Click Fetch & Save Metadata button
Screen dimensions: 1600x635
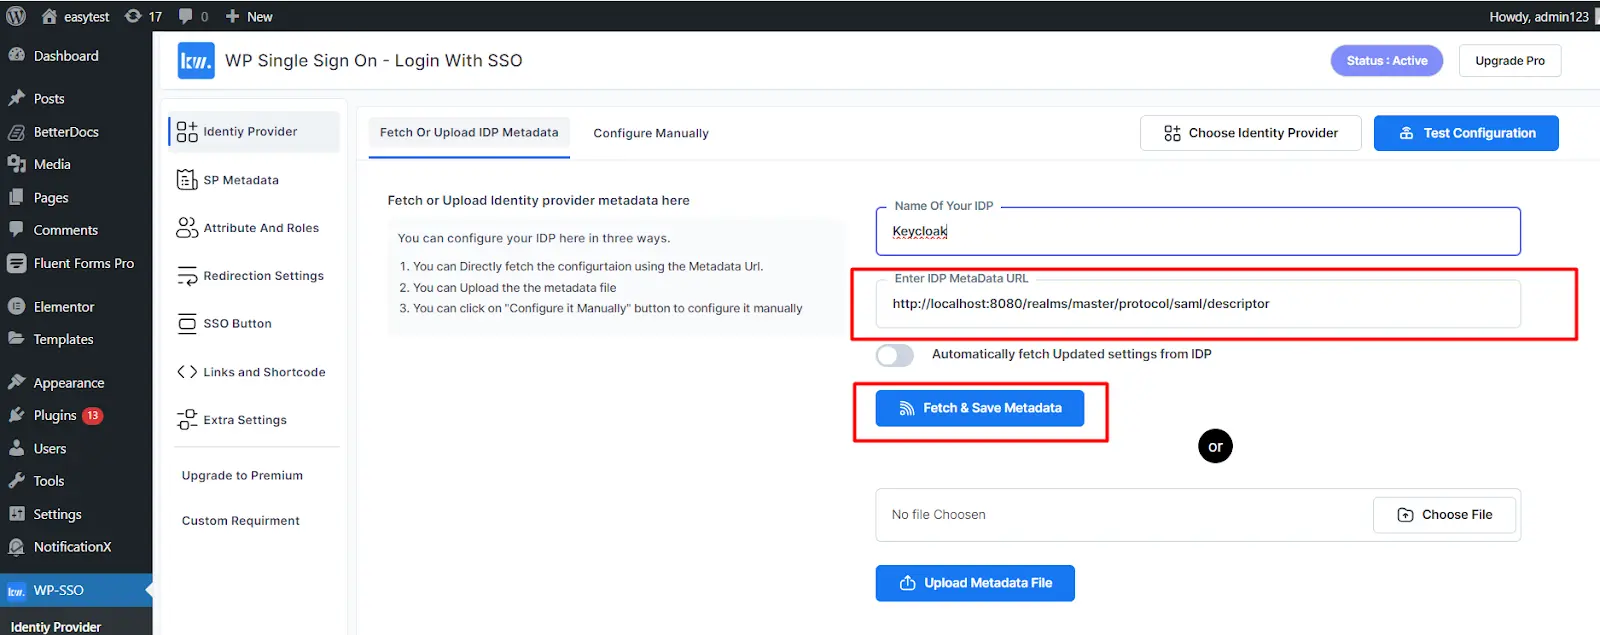coord(980,408)
